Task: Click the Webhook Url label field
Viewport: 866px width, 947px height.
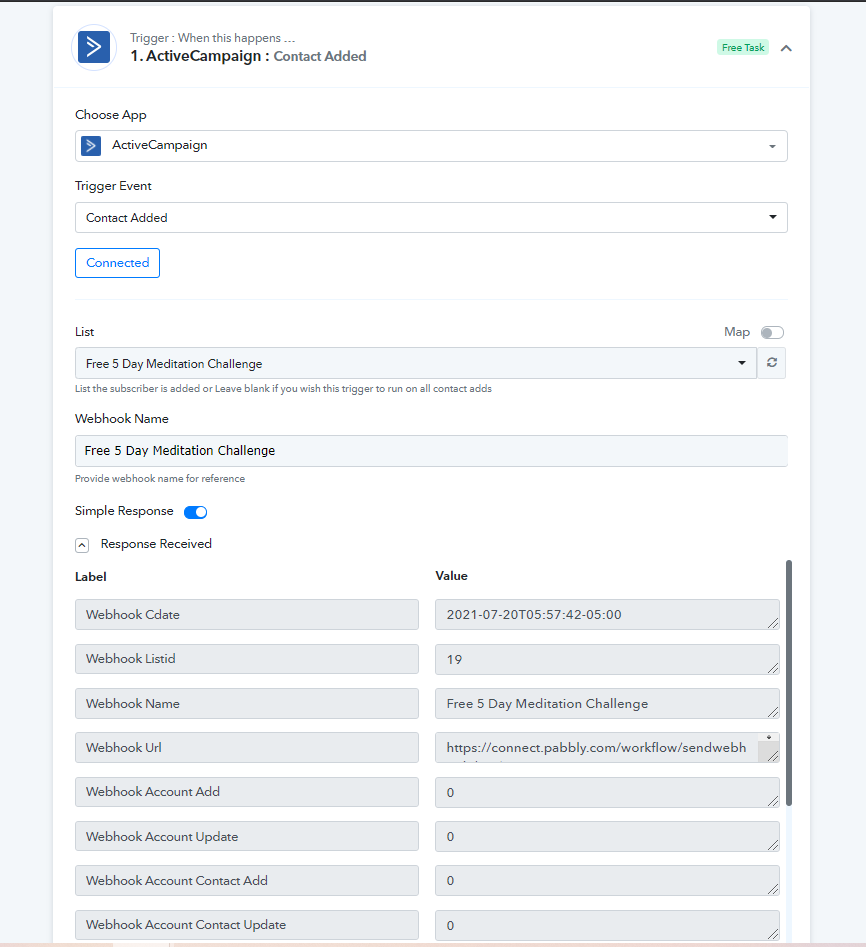Action: coord(246,748)
